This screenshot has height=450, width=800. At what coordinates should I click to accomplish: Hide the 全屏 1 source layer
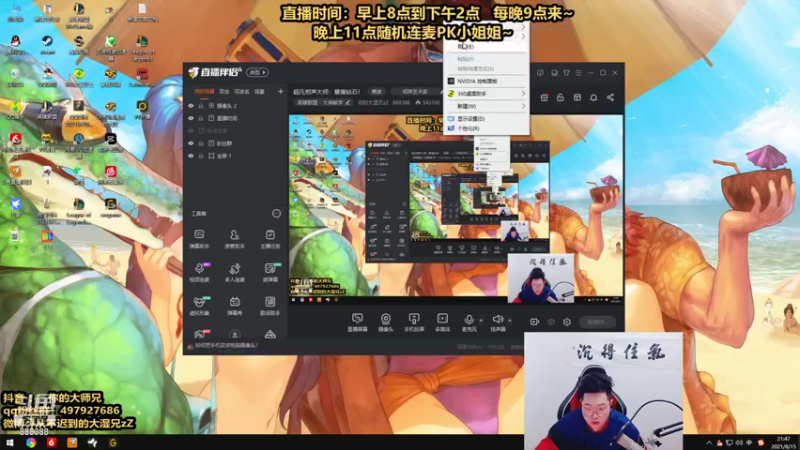click(x=191, y=156)
